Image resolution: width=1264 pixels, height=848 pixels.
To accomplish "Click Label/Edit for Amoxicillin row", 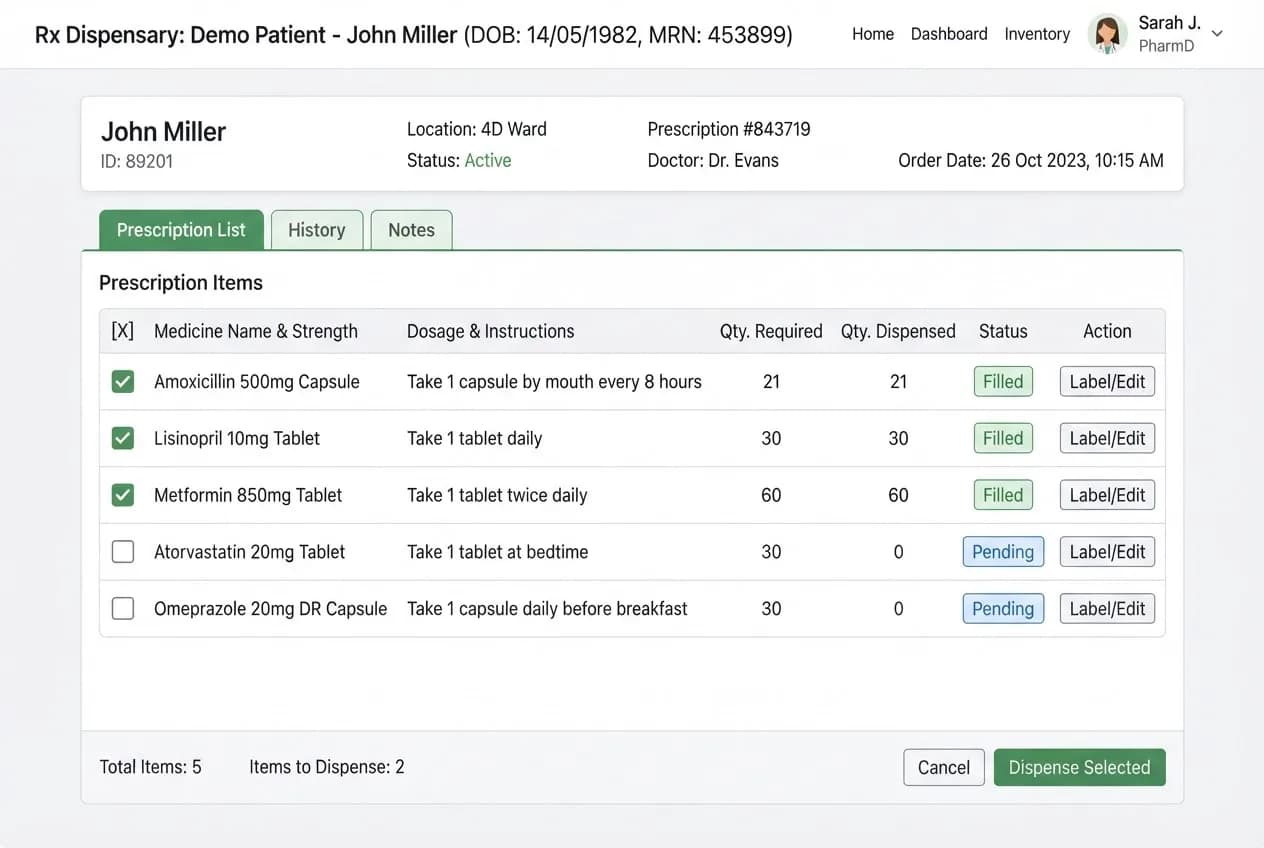I will click(1107, 381).
